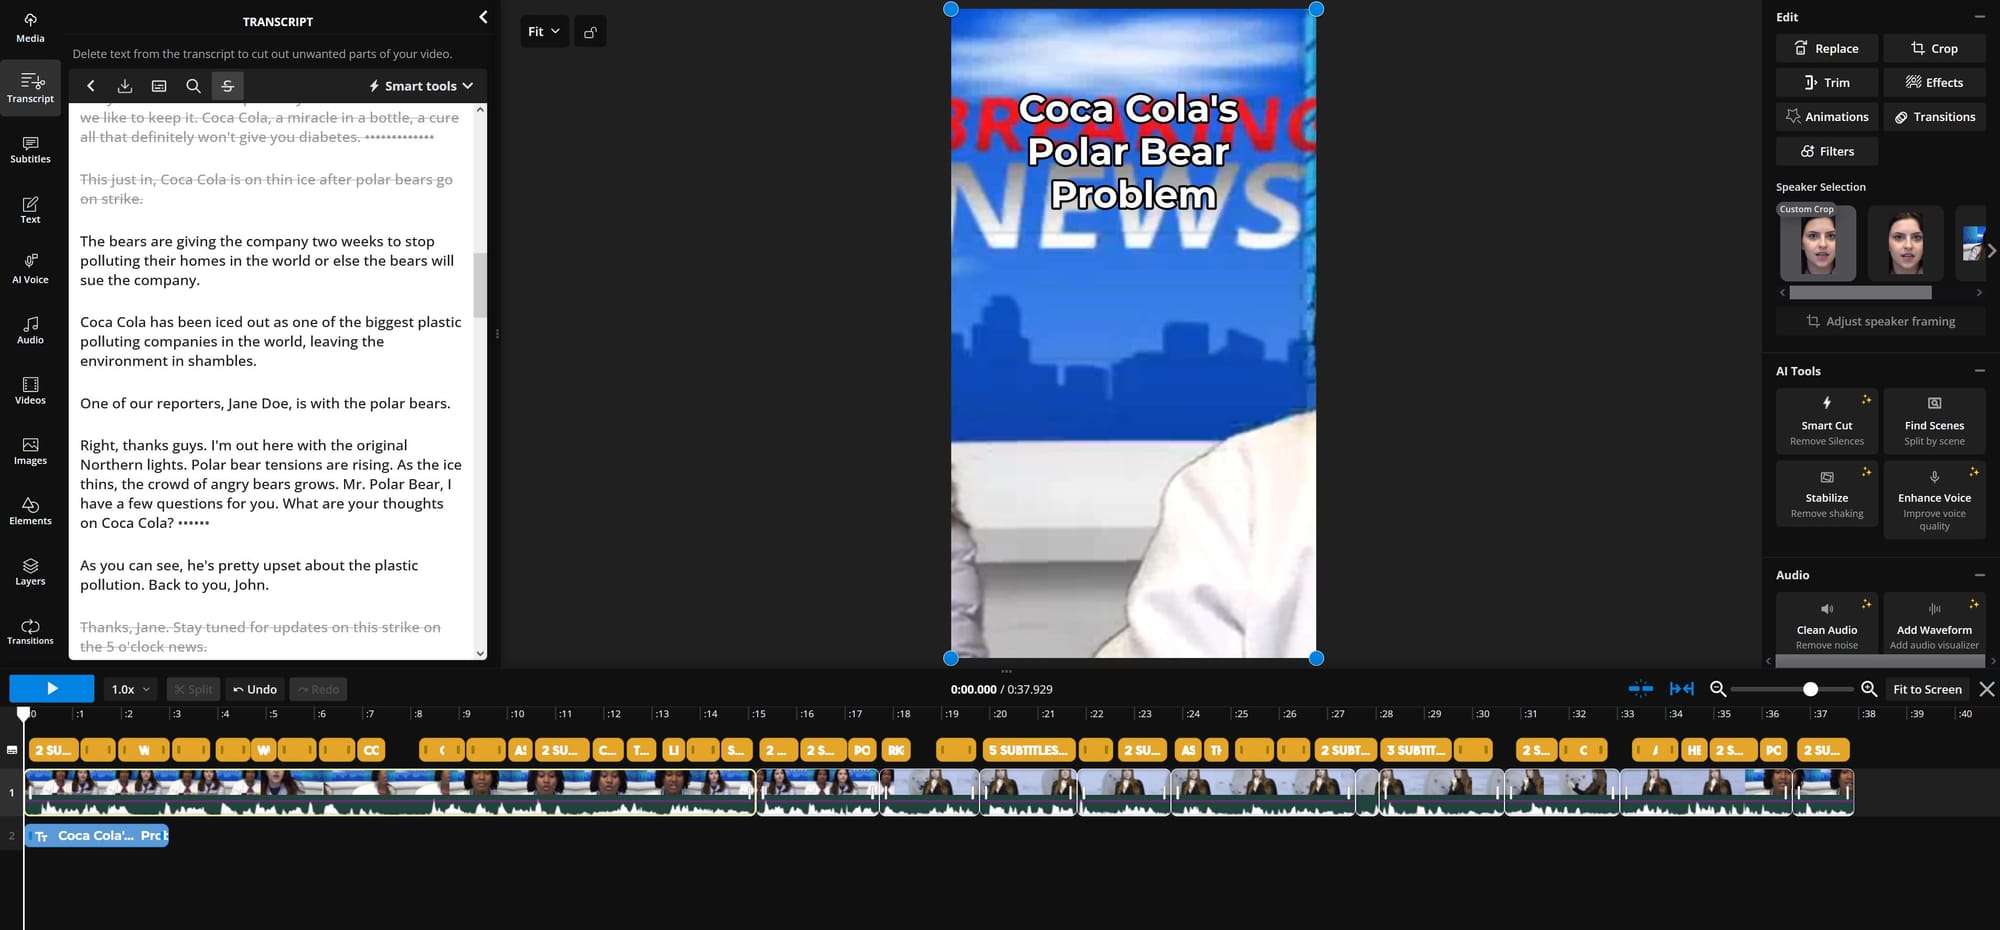The height and width of the screenshot is (930, 2000).
Task: Switch to the AI Voice tab
Action: 30,269
